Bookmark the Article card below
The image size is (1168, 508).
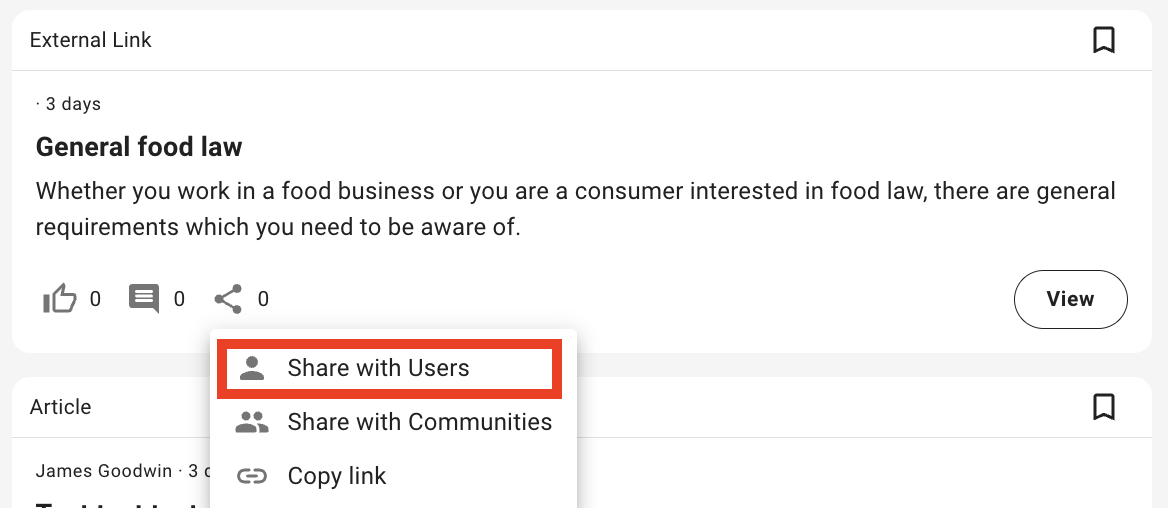tap(1103, 407)
